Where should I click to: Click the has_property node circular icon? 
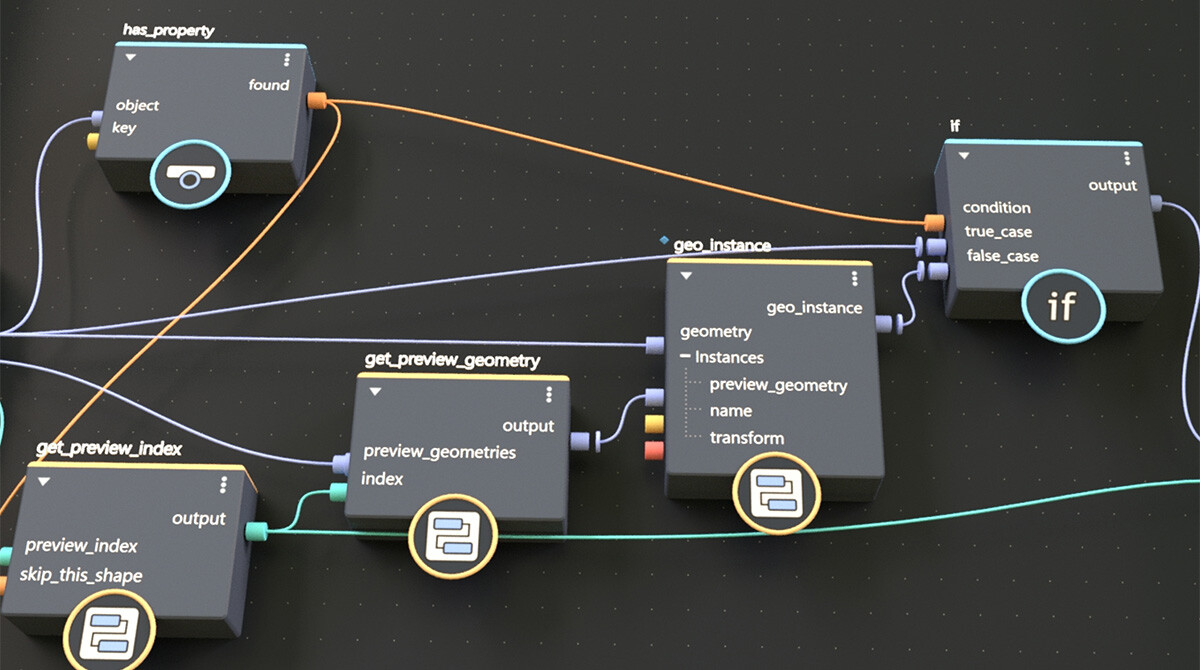[x=190, y=177]
